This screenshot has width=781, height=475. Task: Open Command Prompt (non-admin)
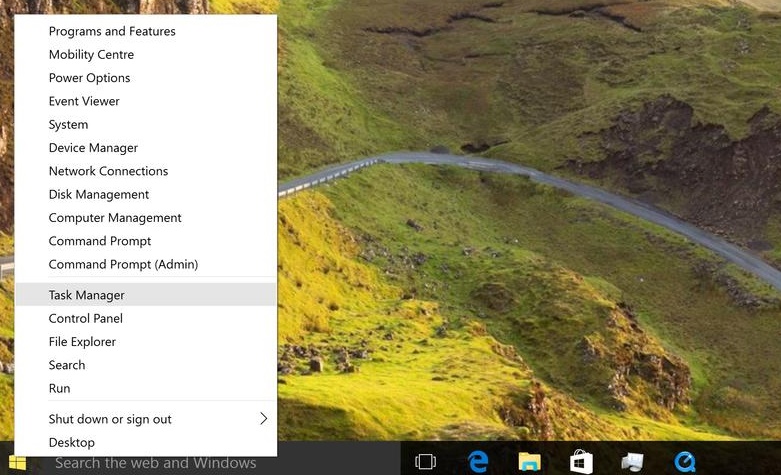click(x=145, y=241)
